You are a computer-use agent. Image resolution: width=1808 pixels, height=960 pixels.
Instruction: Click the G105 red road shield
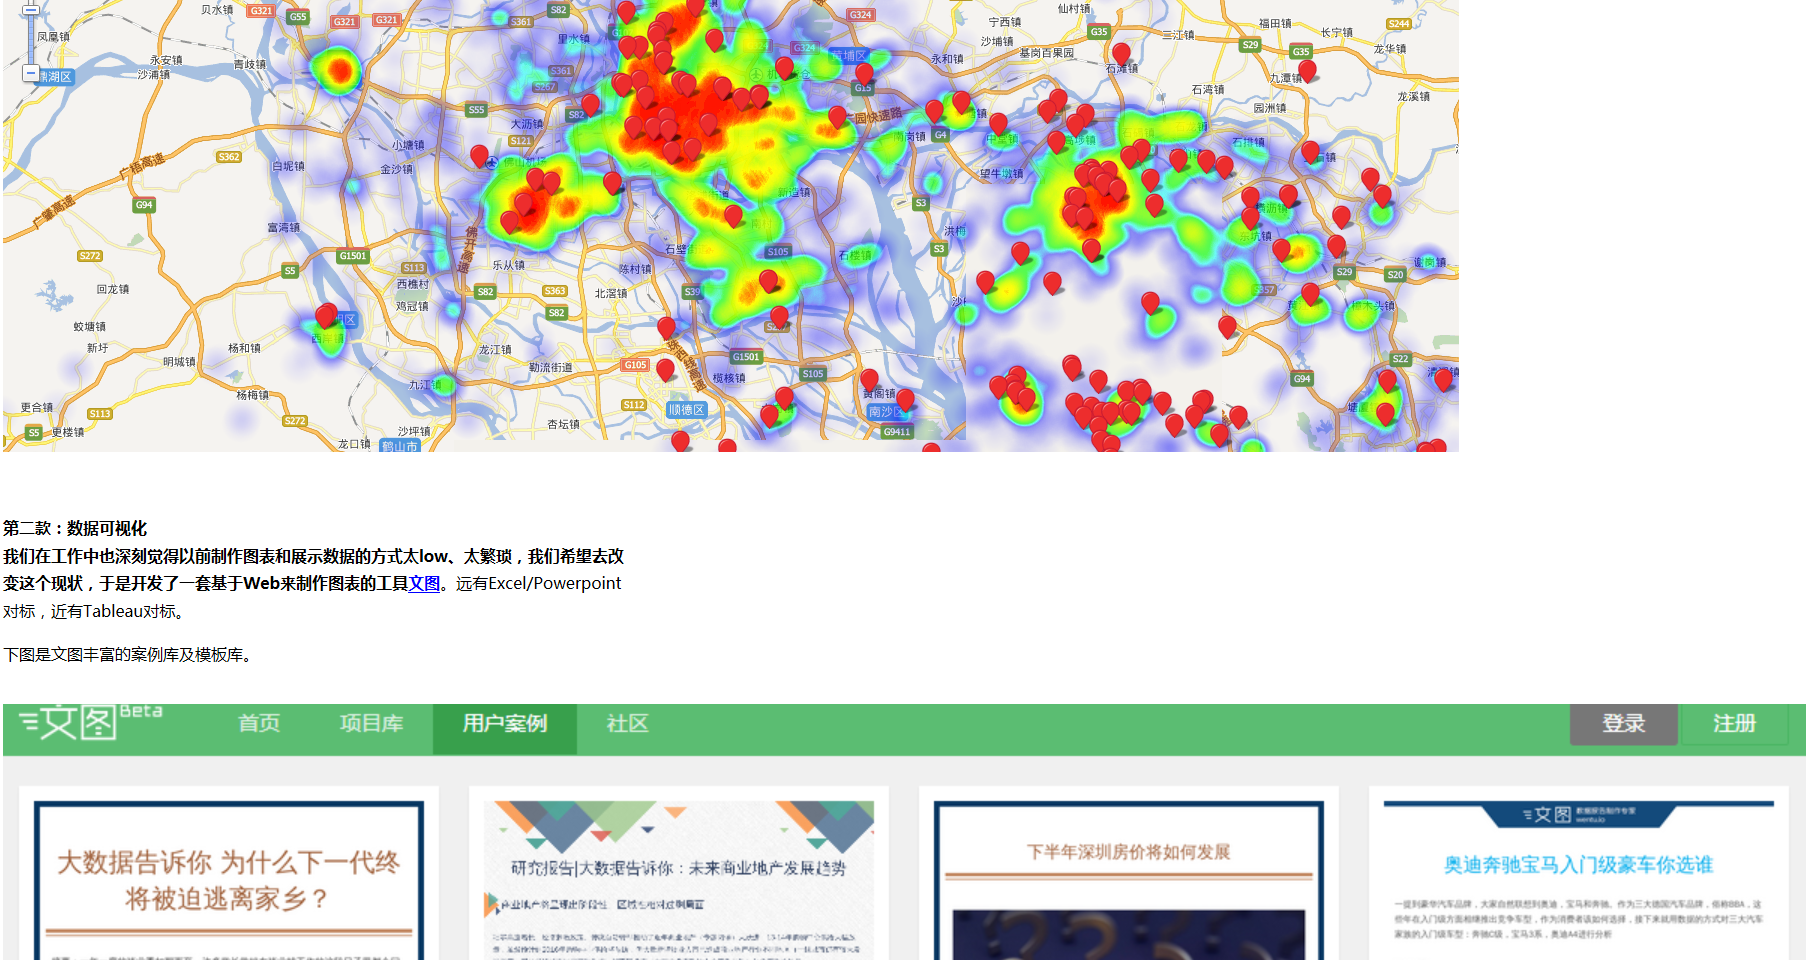(635, 365)
